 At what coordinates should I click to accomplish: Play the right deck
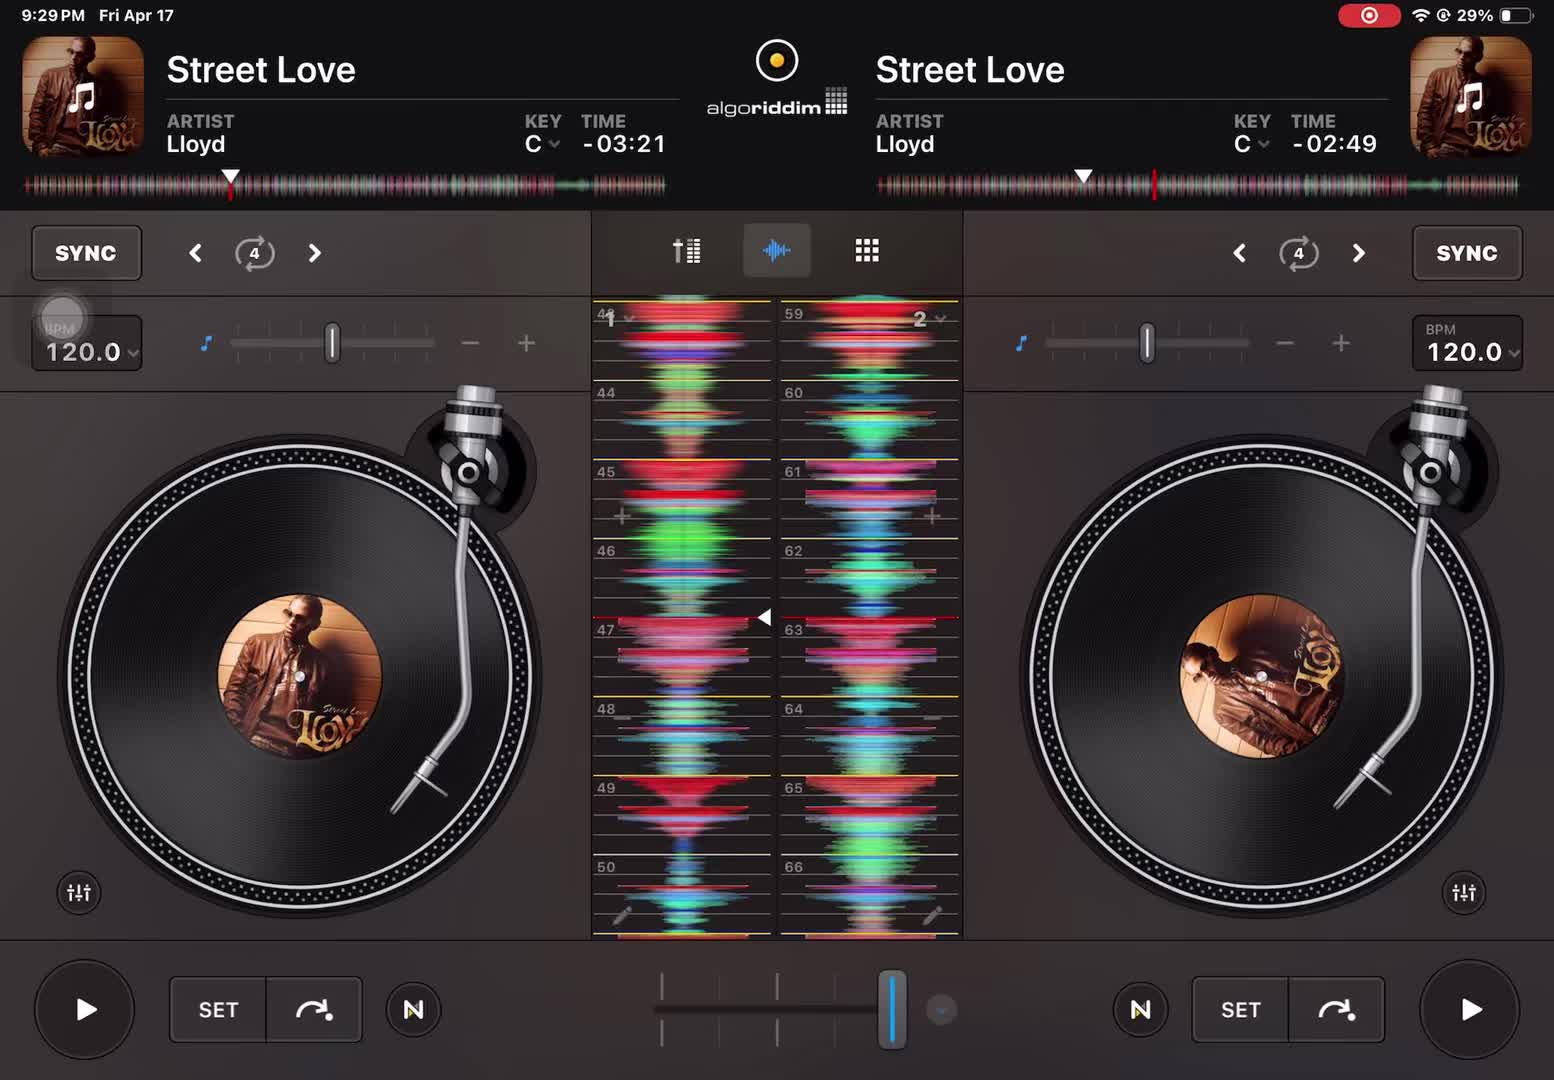(x=1469, y=1009)
